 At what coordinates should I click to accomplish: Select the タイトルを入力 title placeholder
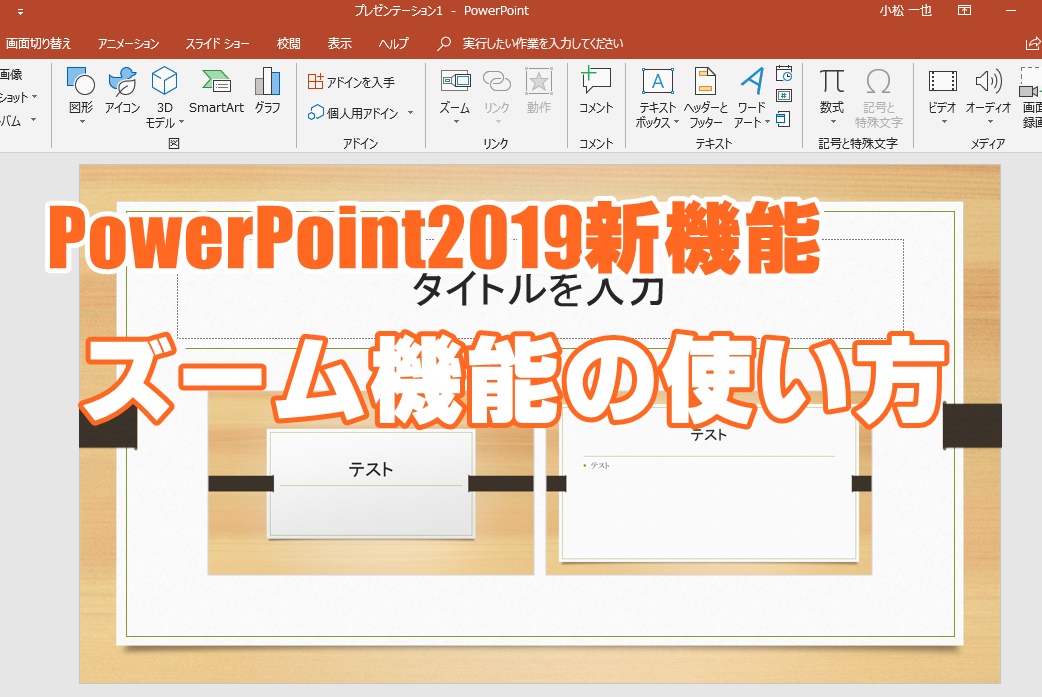(540, 289)
